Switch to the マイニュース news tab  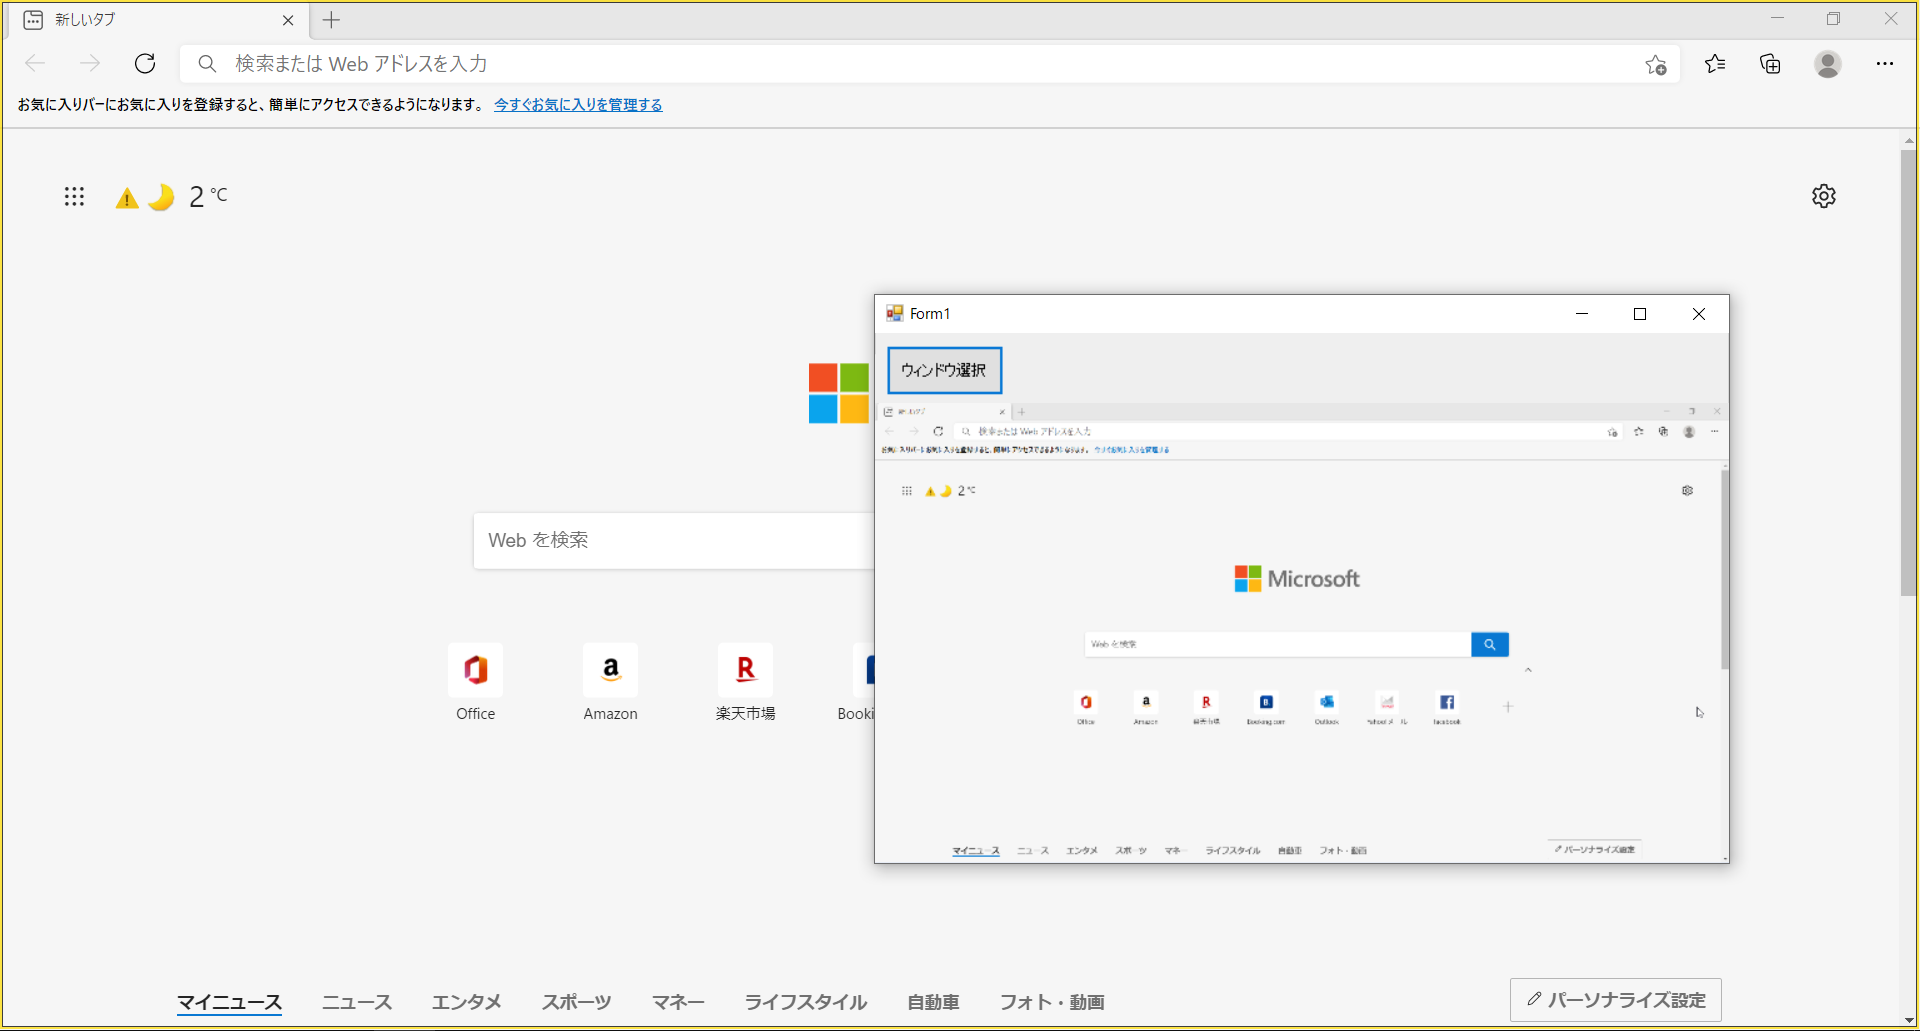click(230, 1002)
